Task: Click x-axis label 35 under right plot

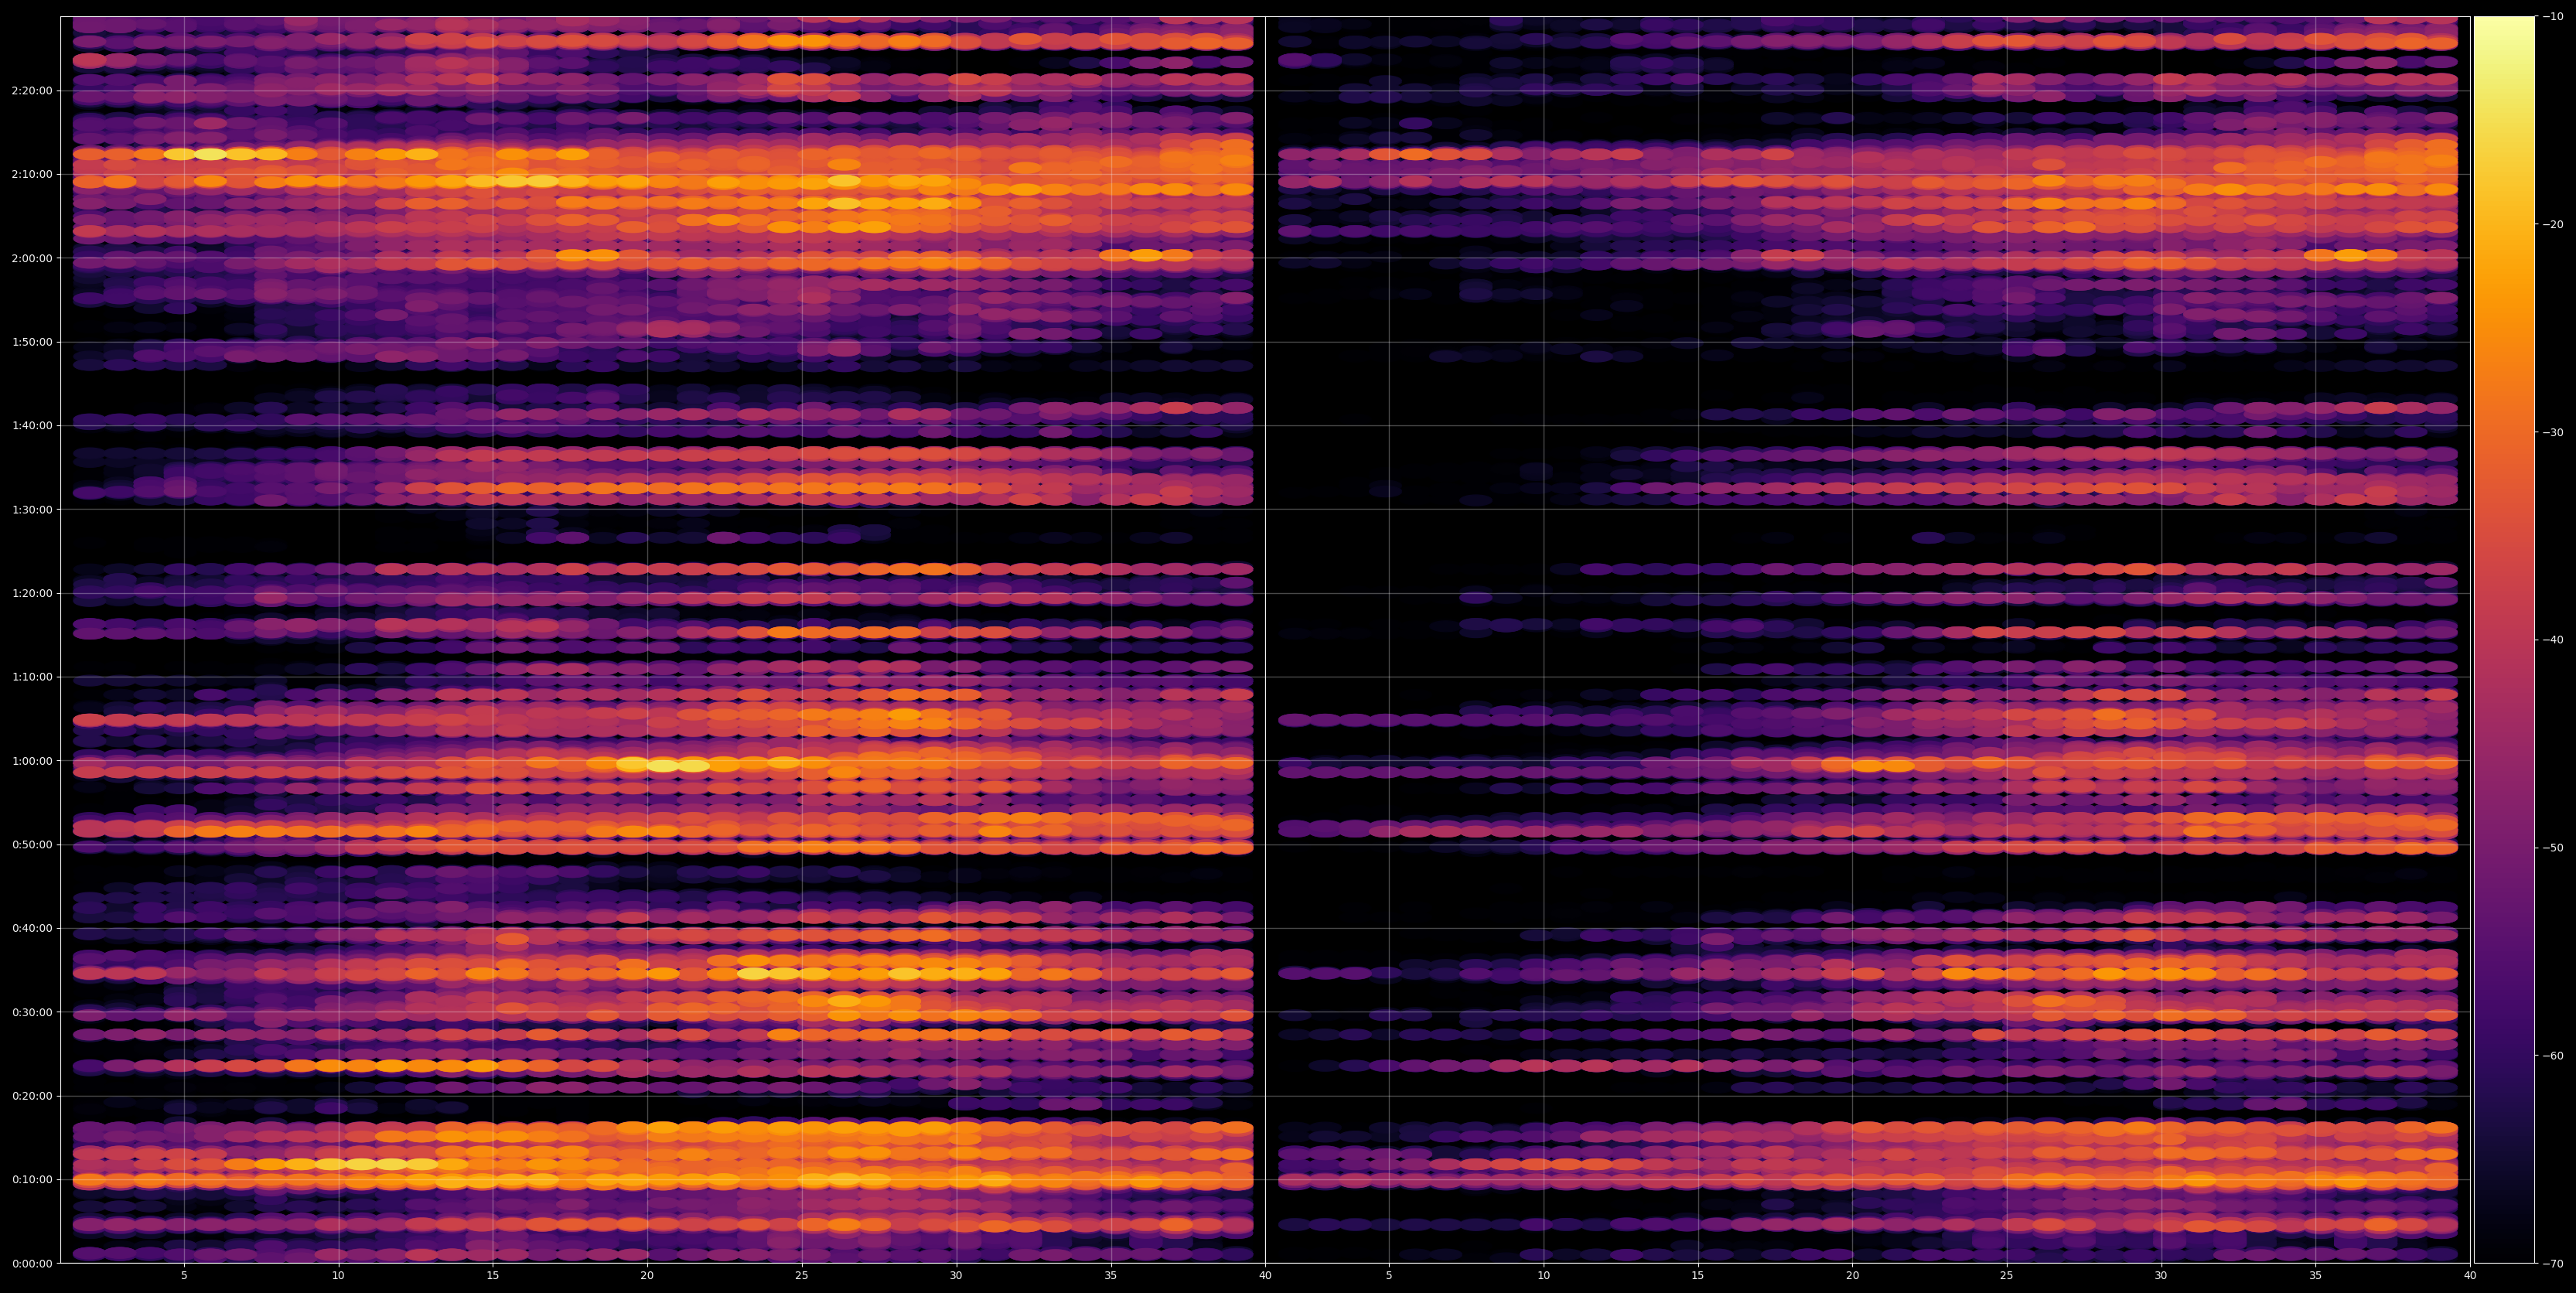Action: (x=2316, y=1276)
